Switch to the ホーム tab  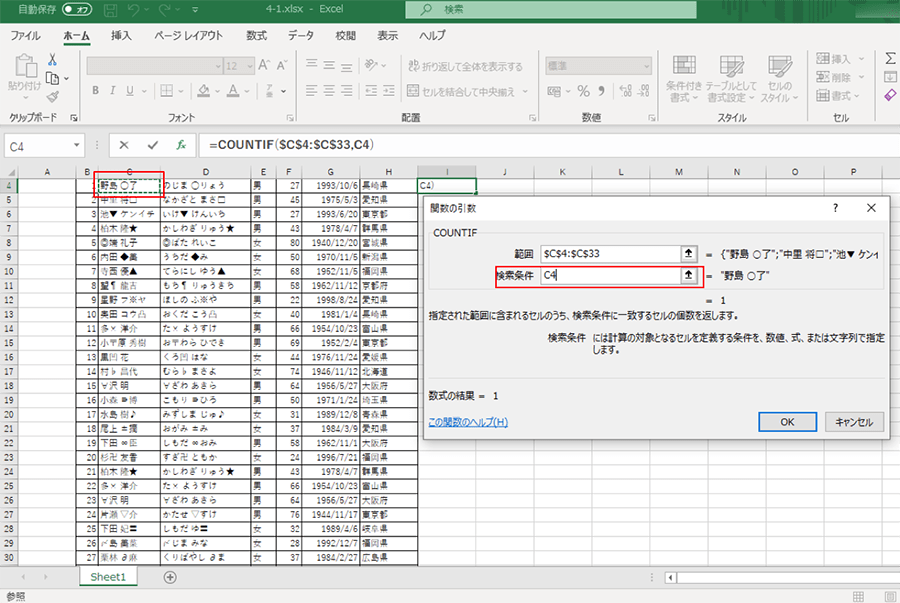tap(76, 36)
